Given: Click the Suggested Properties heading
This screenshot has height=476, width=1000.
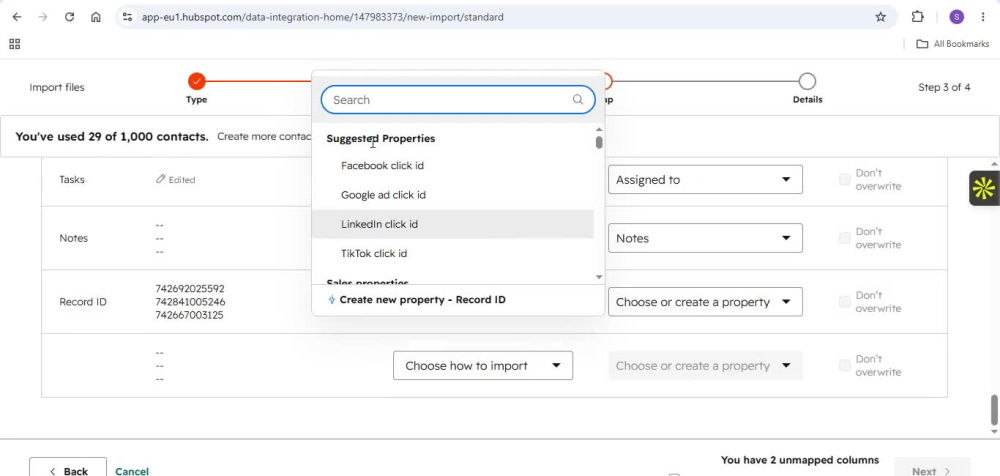Looking at the screenshot, I should click(381, 138).
